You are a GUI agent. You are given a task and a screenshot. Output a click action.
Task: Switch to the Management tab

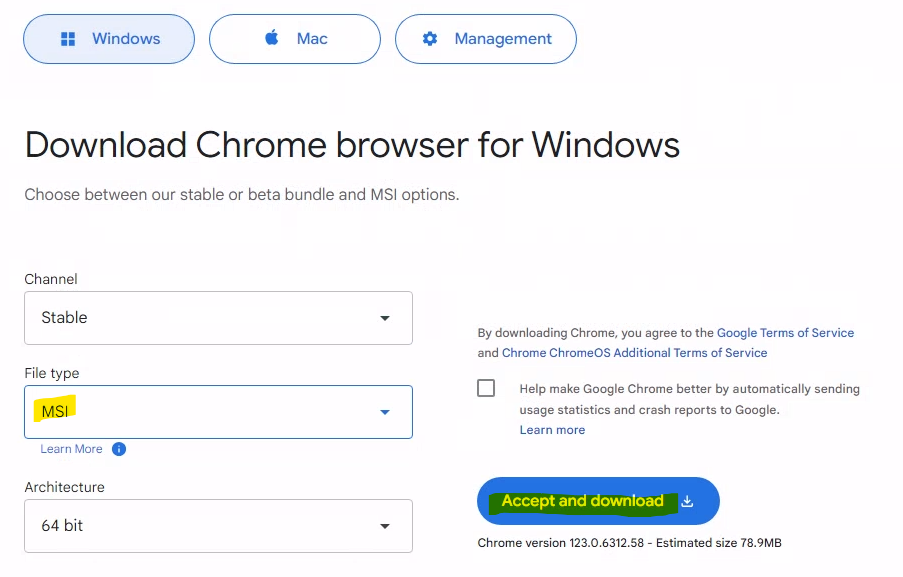[485, 39]
